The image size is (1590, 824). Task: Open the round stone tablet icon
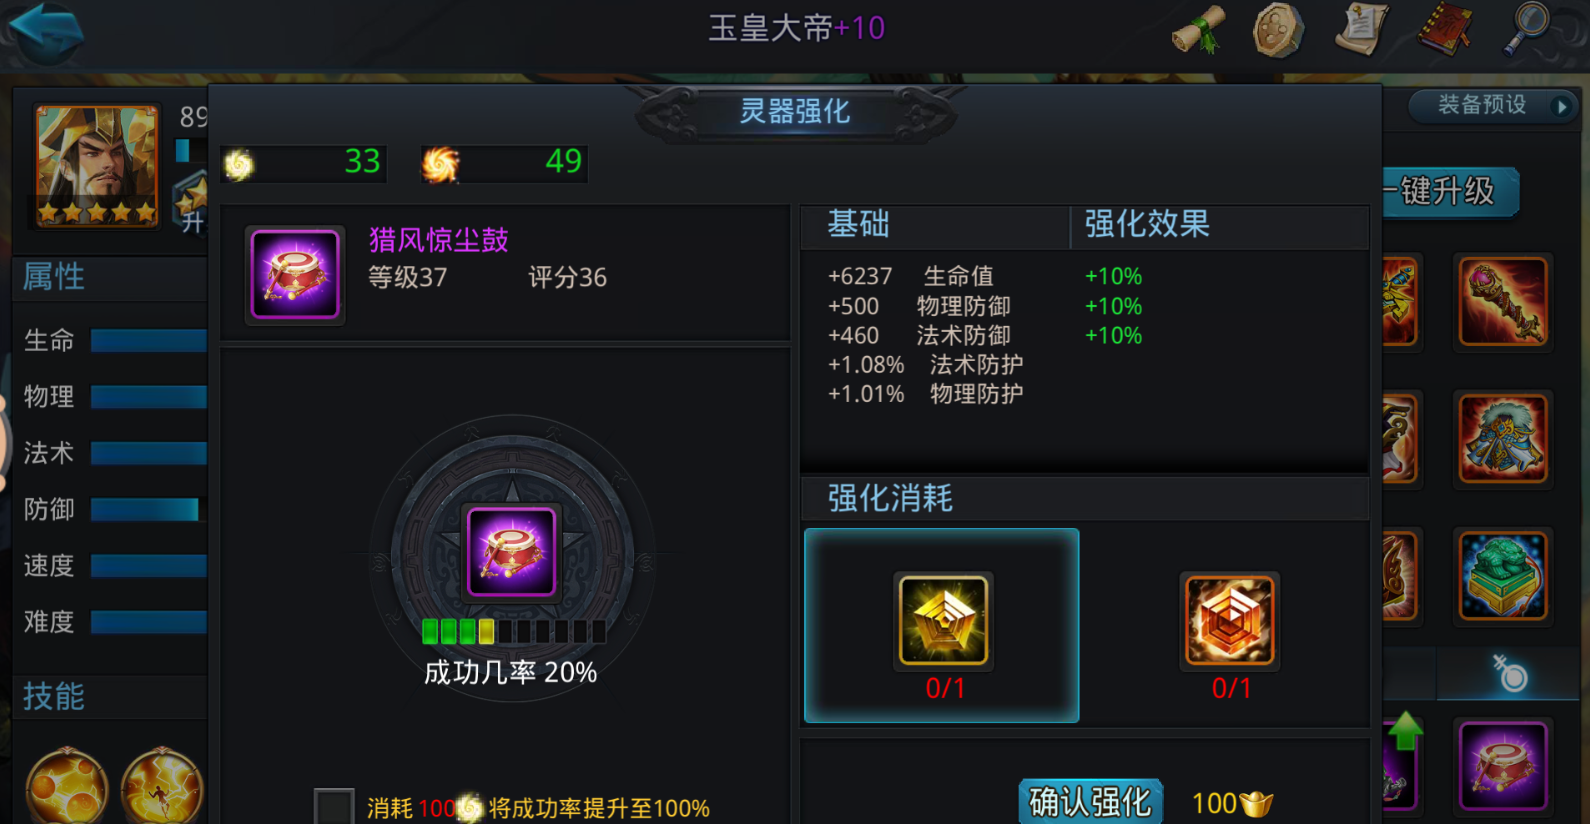coord(1278,30)
